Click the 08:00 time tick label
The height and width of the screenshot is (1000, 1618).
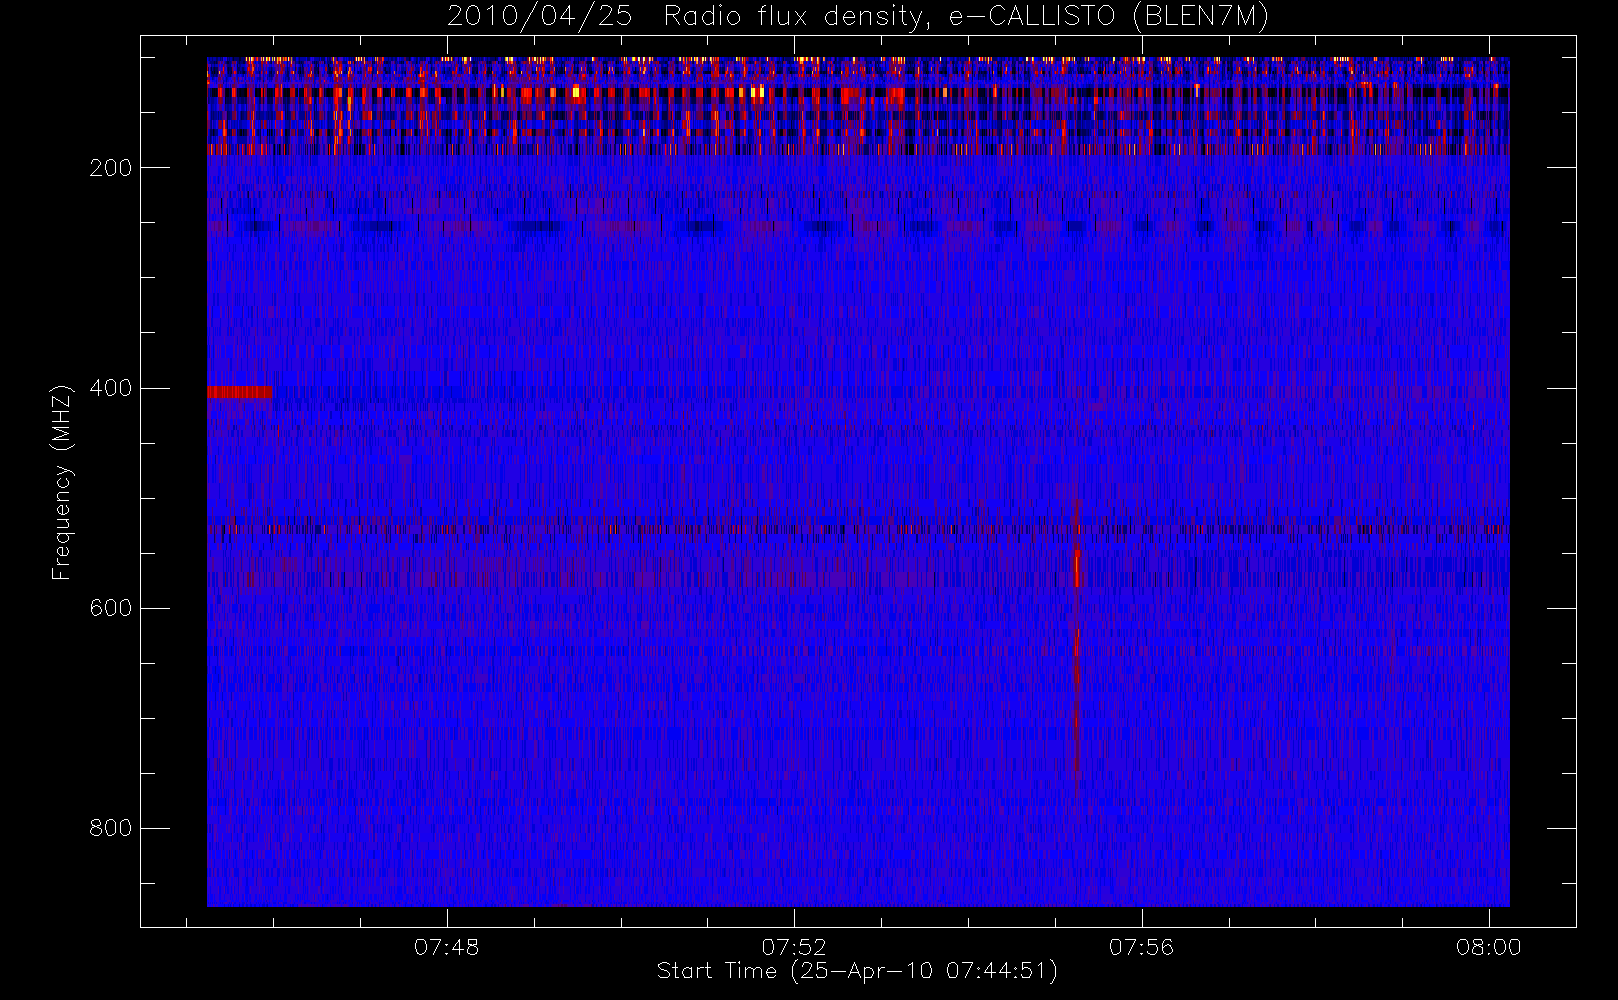click(x=1488, y=947)
